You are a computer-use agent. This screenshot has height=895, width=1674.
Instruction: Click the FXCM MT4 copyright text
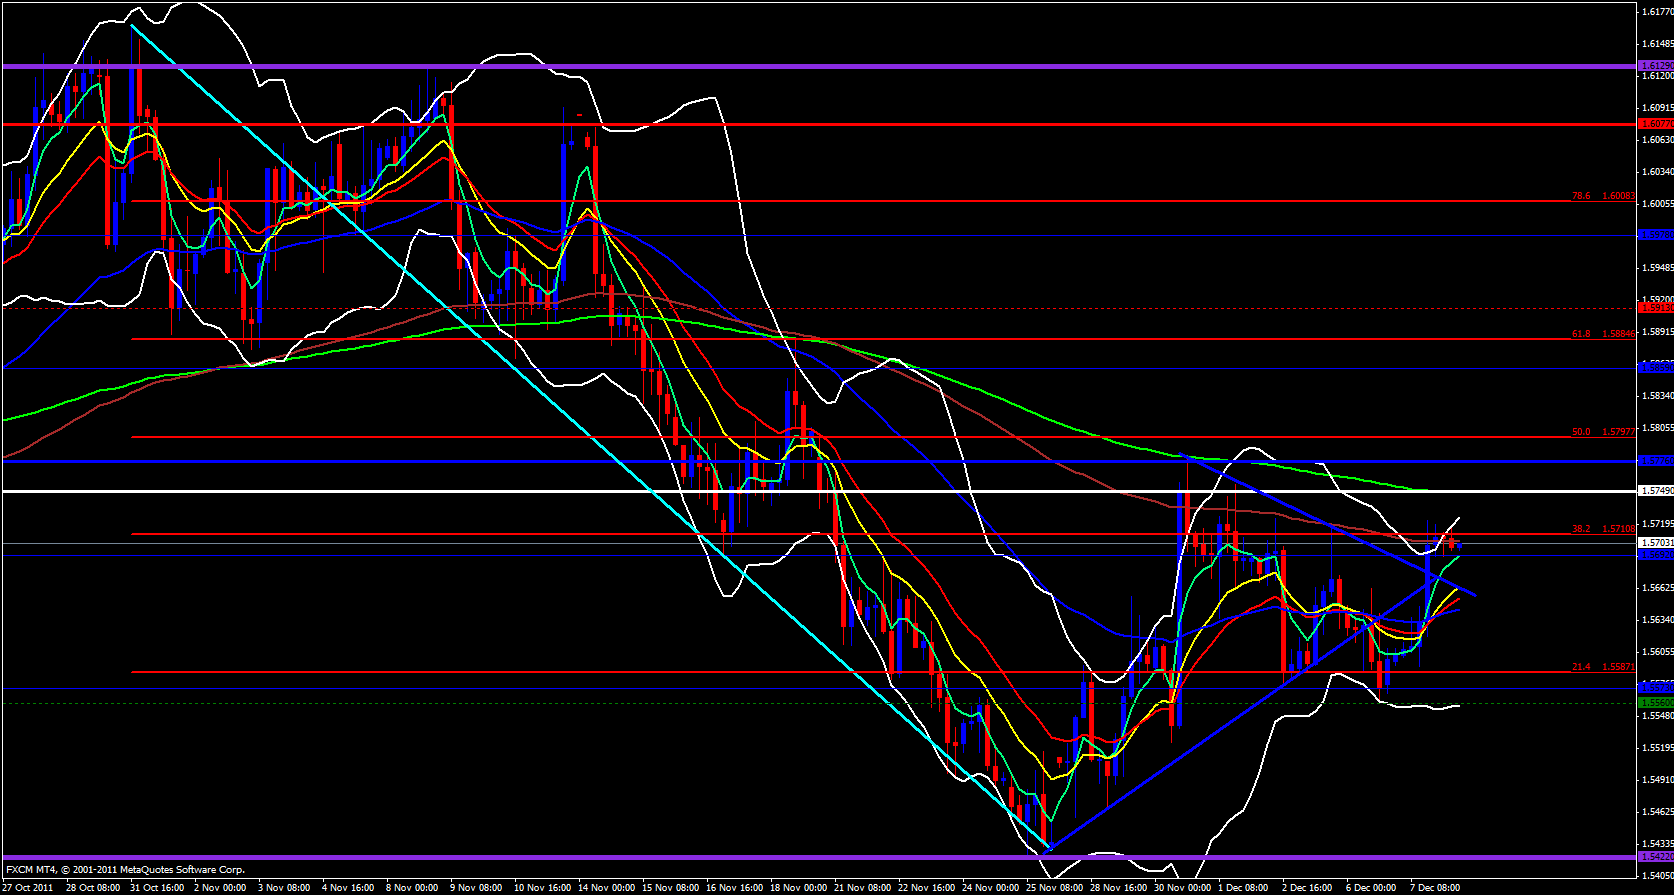tap(125, 870)
